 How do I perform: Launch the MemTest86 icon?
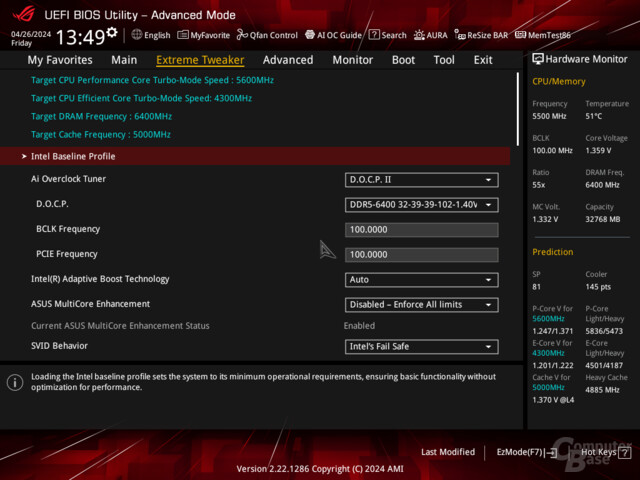coord(520,35)
